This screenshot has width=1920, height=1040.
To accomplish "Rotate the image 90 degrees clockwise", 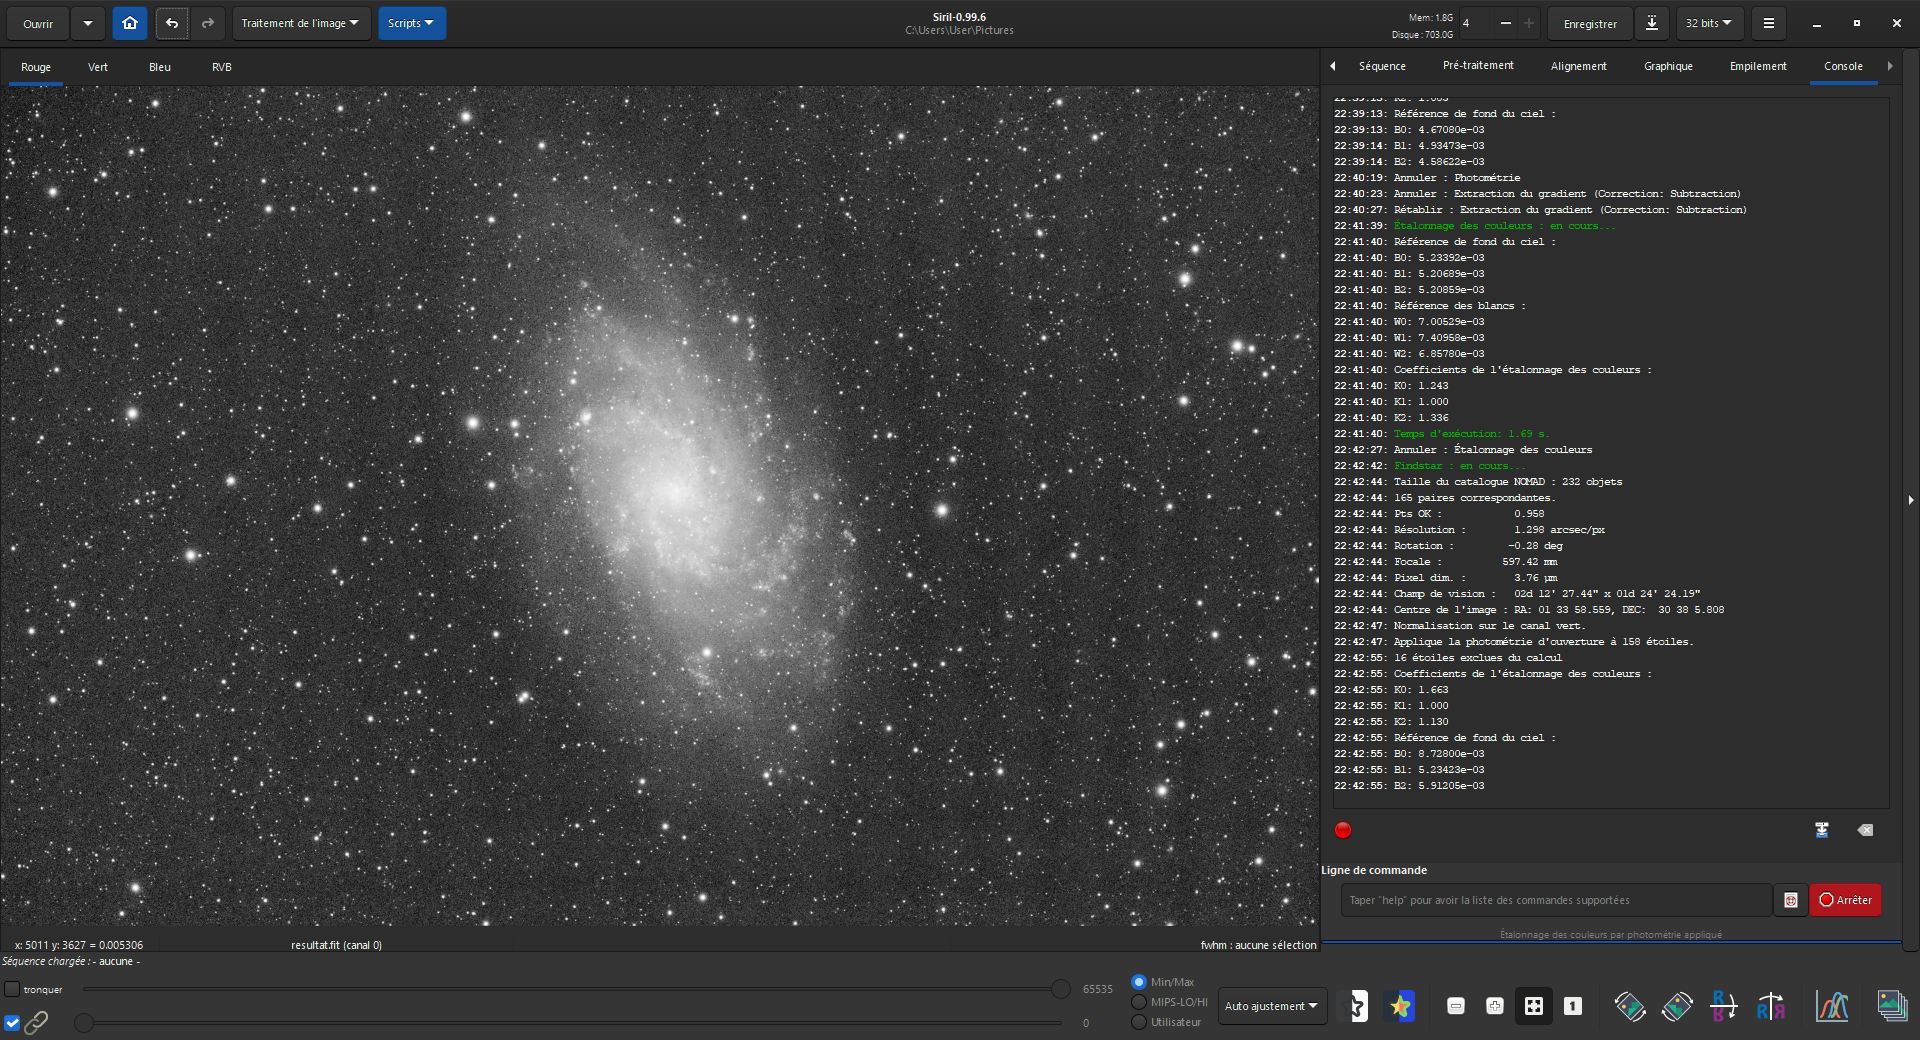I will coord(1677,1006).
